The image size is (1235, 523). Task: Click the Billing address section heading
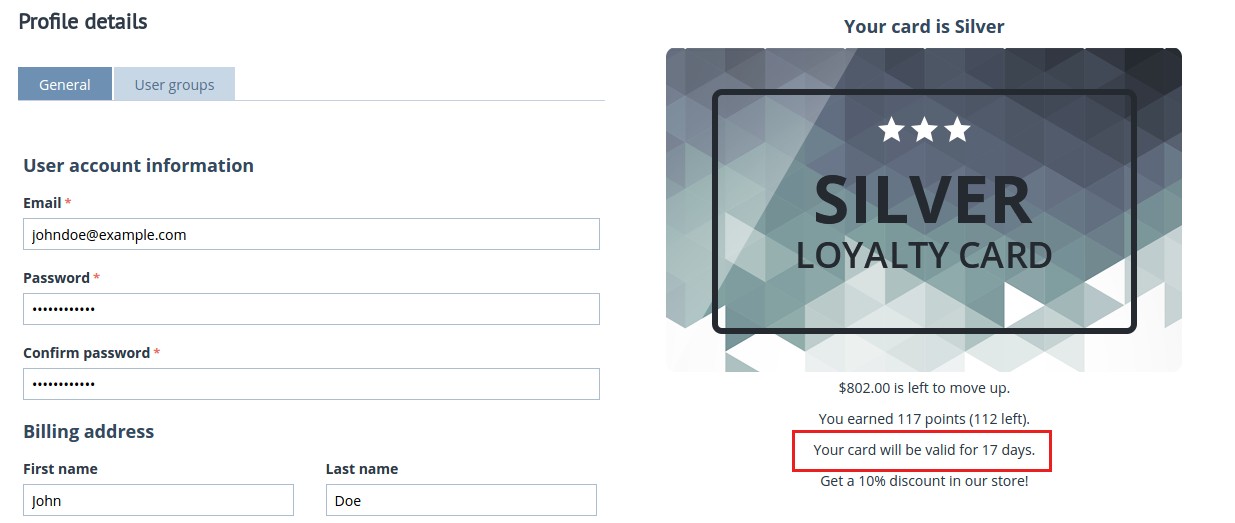[89, 432]
